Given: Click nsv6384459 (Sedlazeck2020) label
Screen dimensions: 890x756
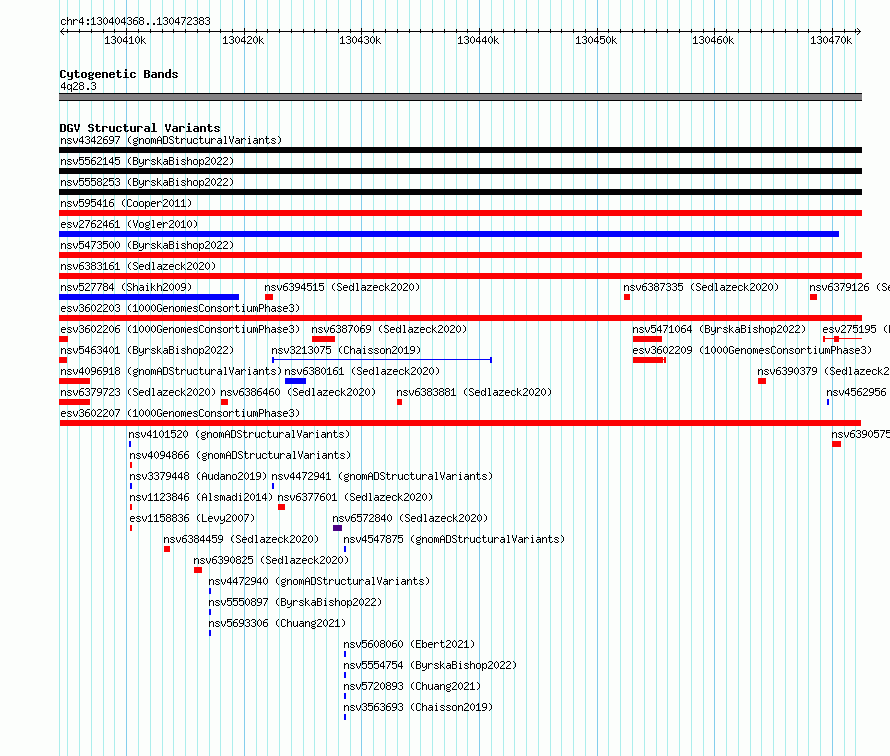Looking at the screenshot, I should [241, 539].
